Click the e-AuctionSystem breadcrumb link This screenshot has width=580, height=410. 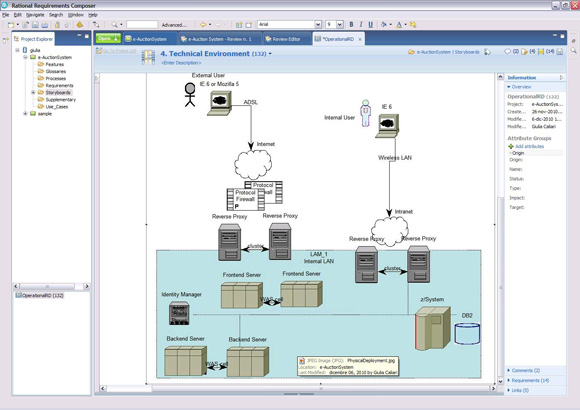[x=434, y=52]
